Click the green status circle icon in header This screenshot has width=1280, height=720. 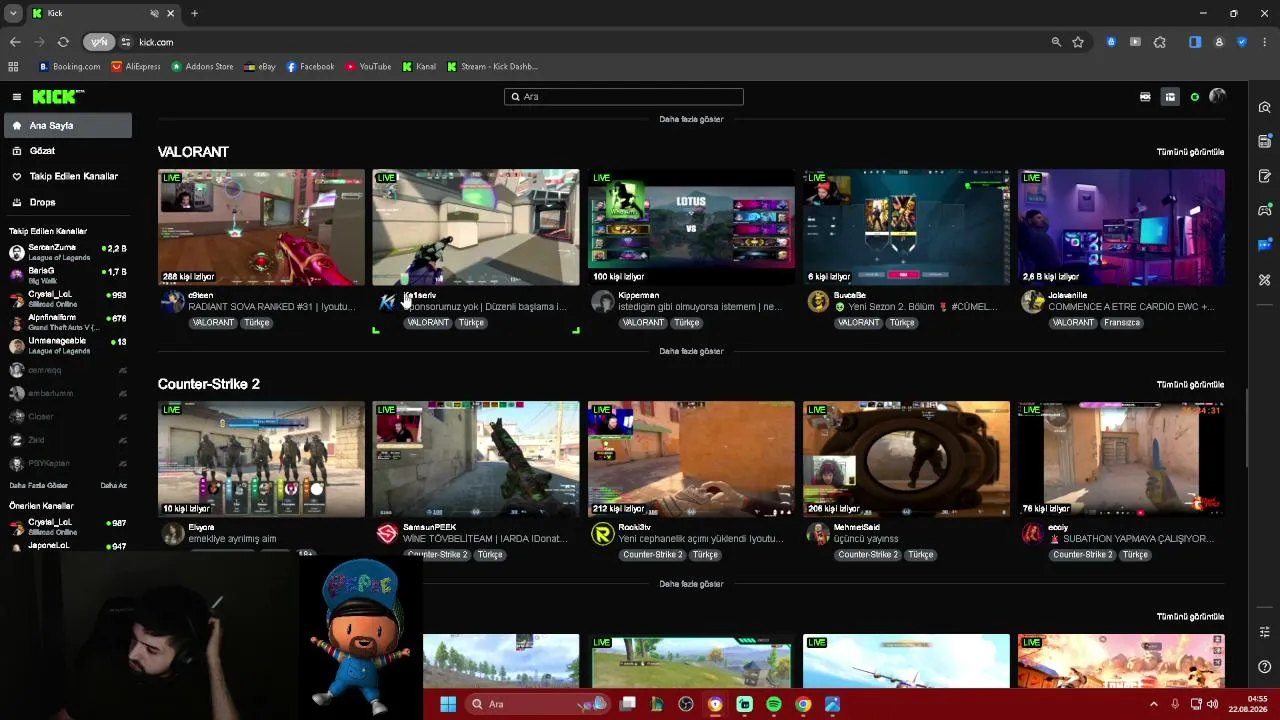coord(1194,97)
